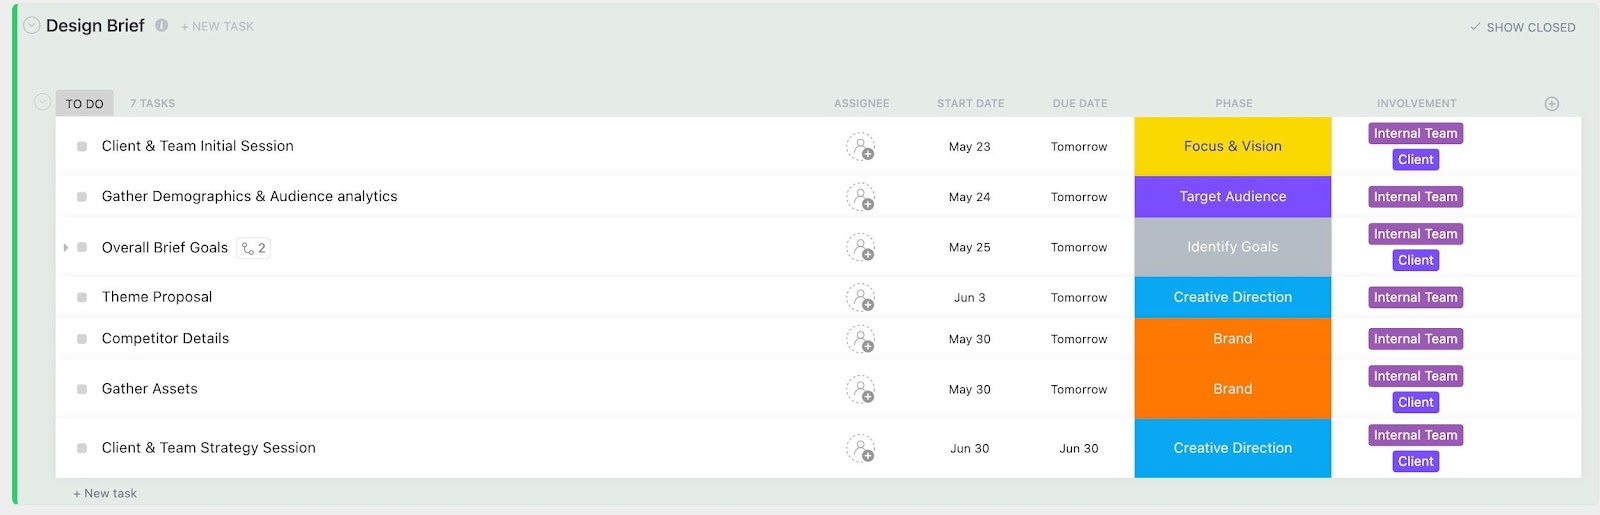Viewport: 1600px width, 515px height.
Task: Click Show Closed
Action: (x=1522, y=28)
